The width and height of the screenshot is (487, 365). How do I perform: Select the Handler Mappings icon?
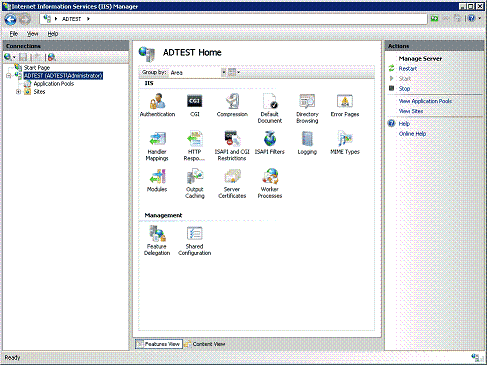click(157, 146)
